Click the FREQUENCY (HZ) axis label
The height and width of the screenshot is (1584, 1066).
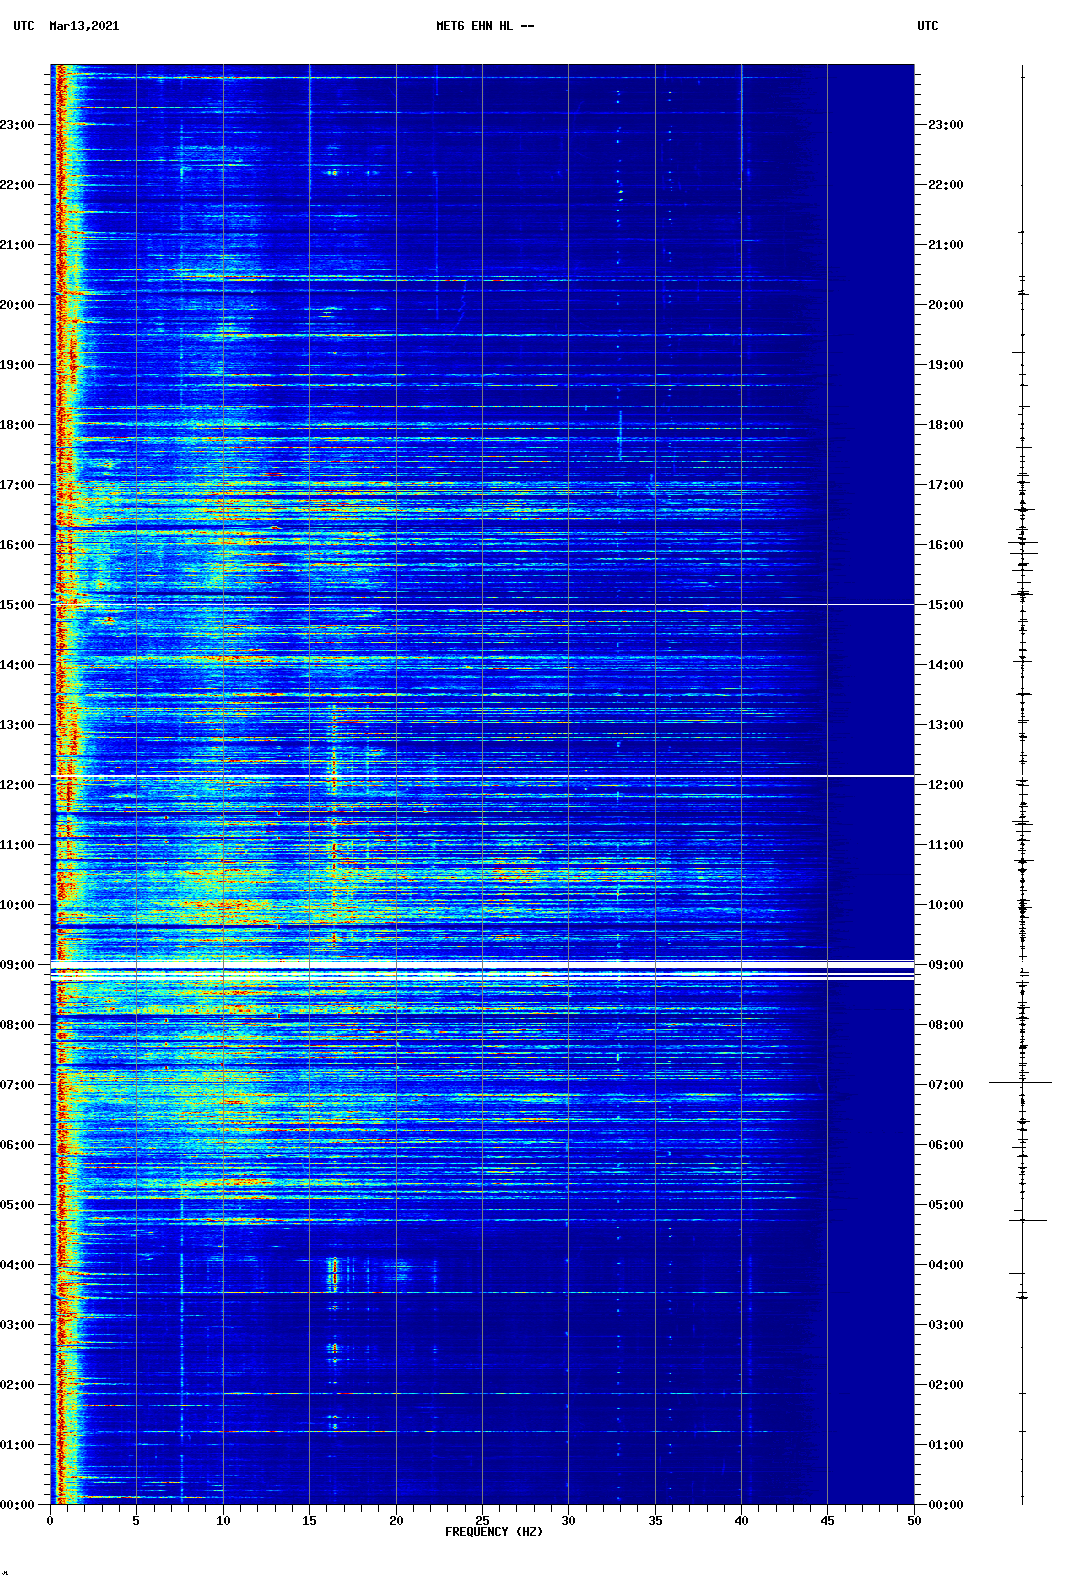pos(493,1532)
